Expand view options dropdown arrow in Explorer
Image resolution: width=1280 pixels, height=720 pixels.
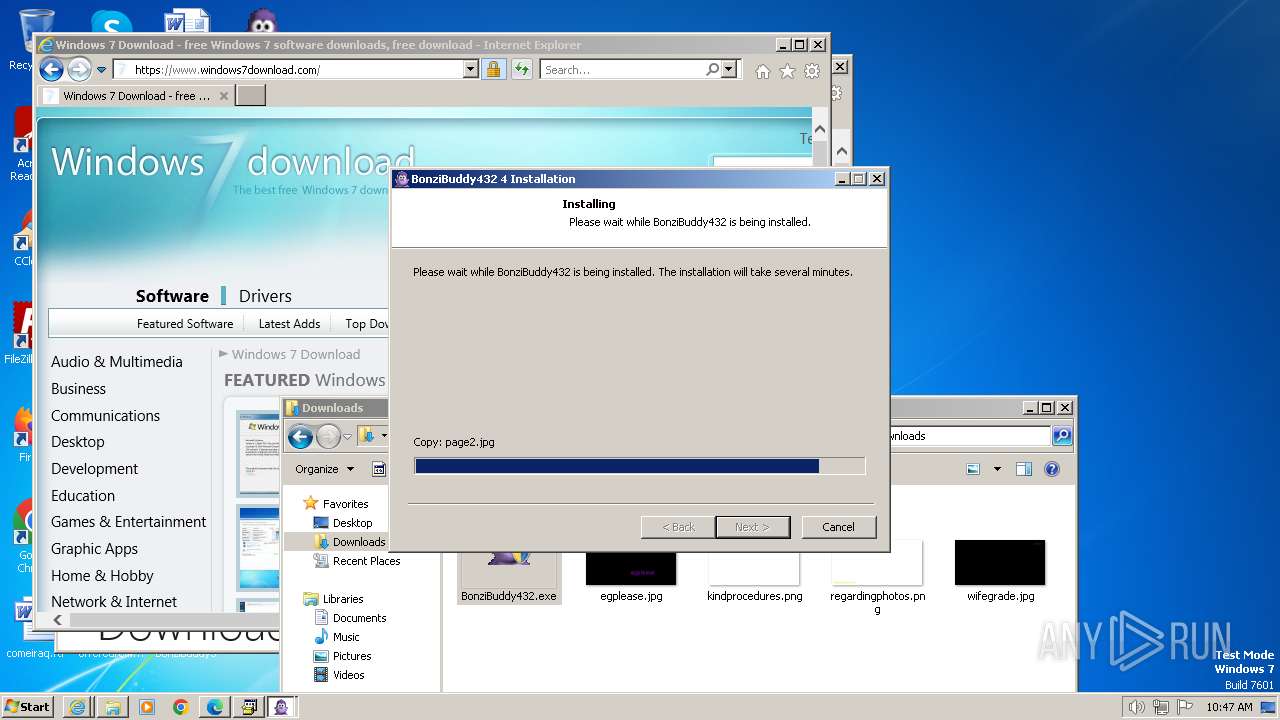997,469
